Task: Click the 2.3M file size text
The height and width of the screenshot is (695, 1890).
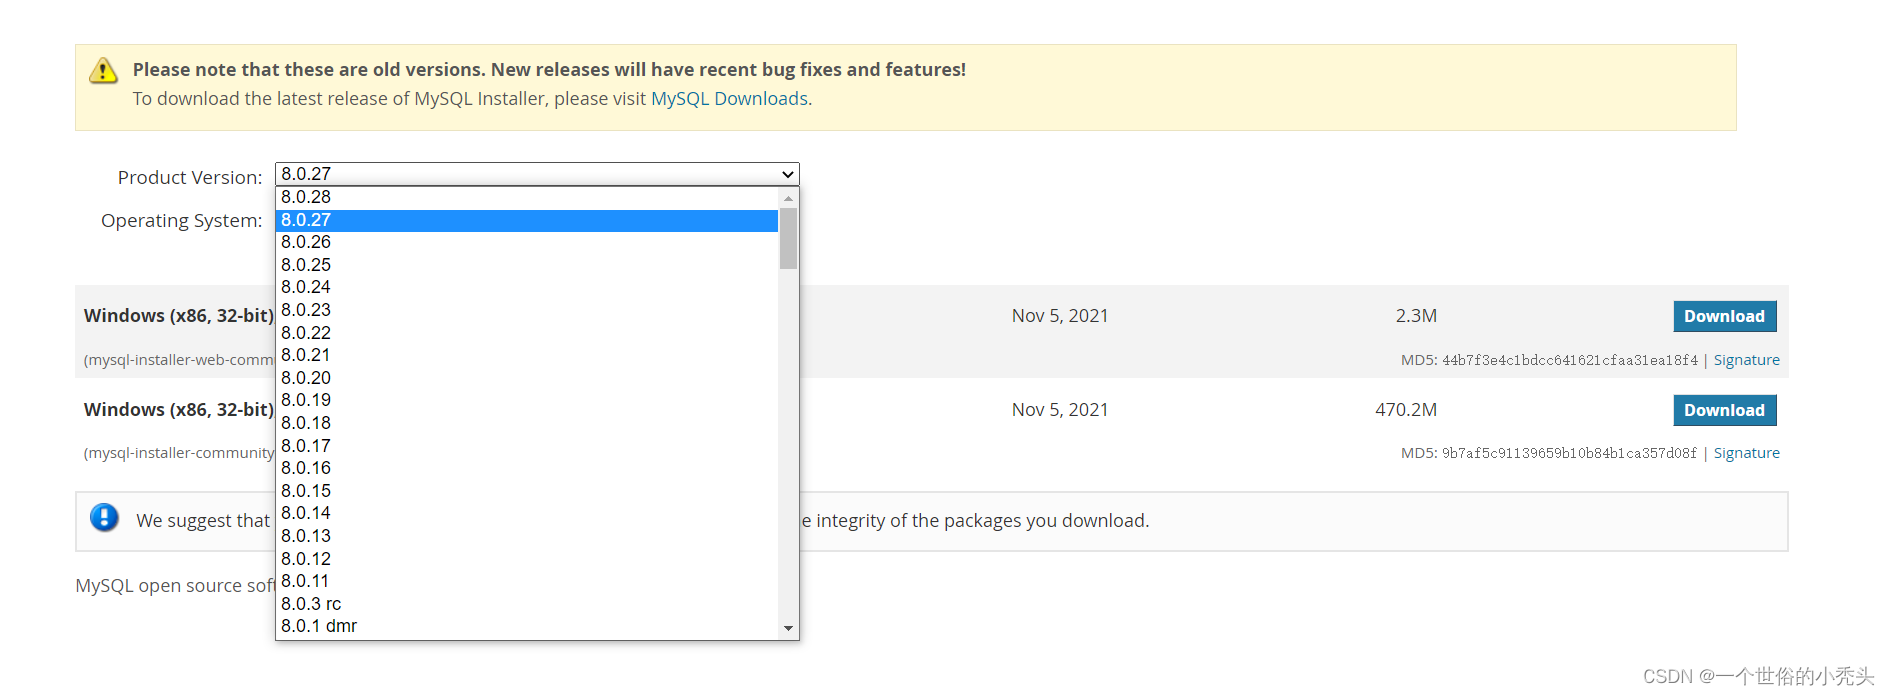Action: [1416, 316]
